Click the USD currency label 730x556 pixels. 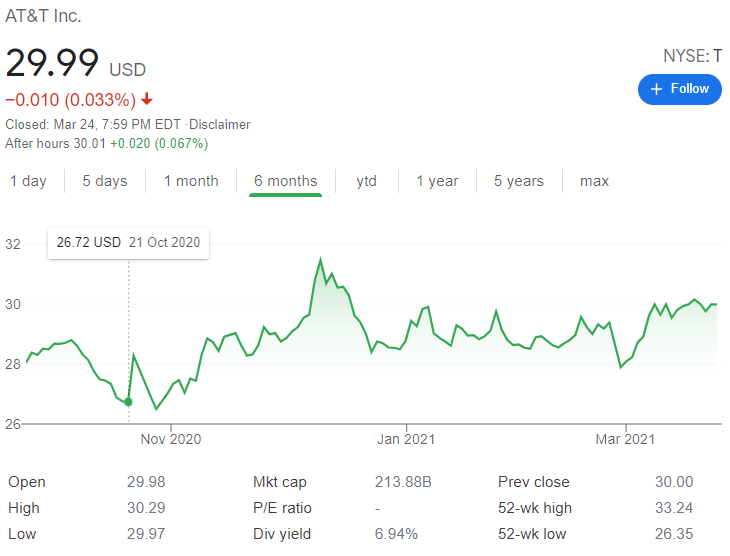pyautogui.click(x=128, y=70)
